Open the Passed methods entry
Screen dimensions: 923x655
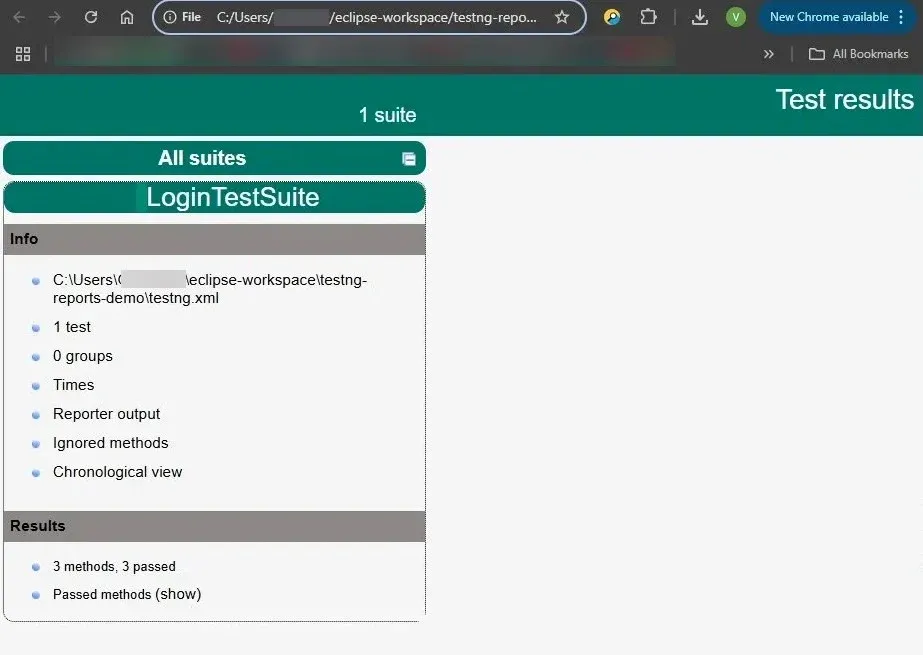[102, 594]
